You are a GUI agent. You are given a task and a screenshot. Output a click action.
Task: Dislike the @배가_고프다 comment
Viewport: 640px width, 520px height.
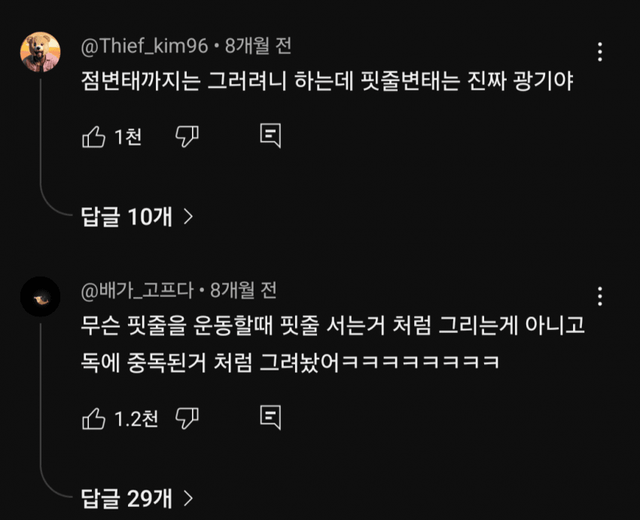[187, 417]
